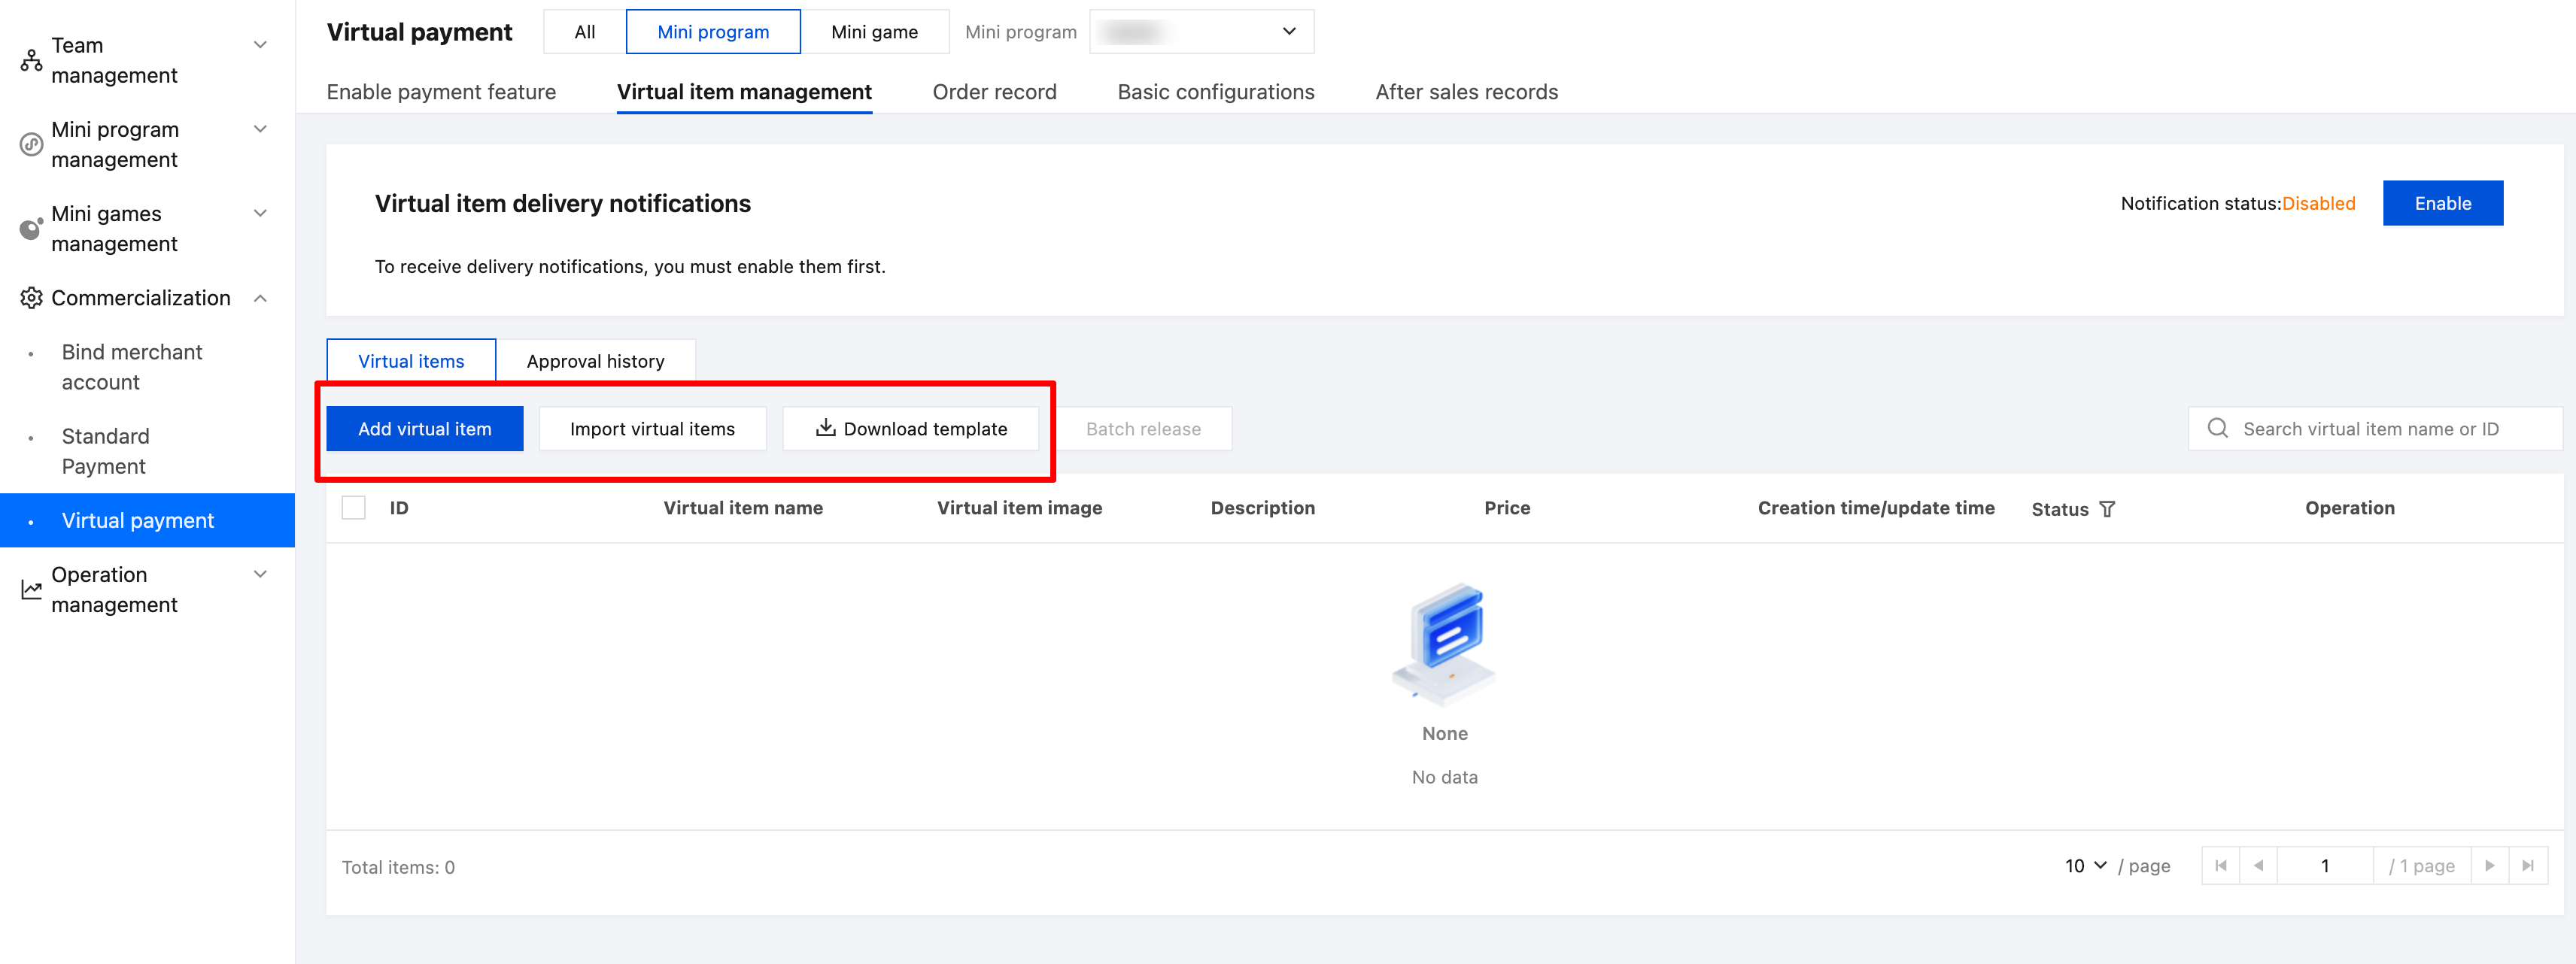Click the Add virtual item button

pos(424,429)
